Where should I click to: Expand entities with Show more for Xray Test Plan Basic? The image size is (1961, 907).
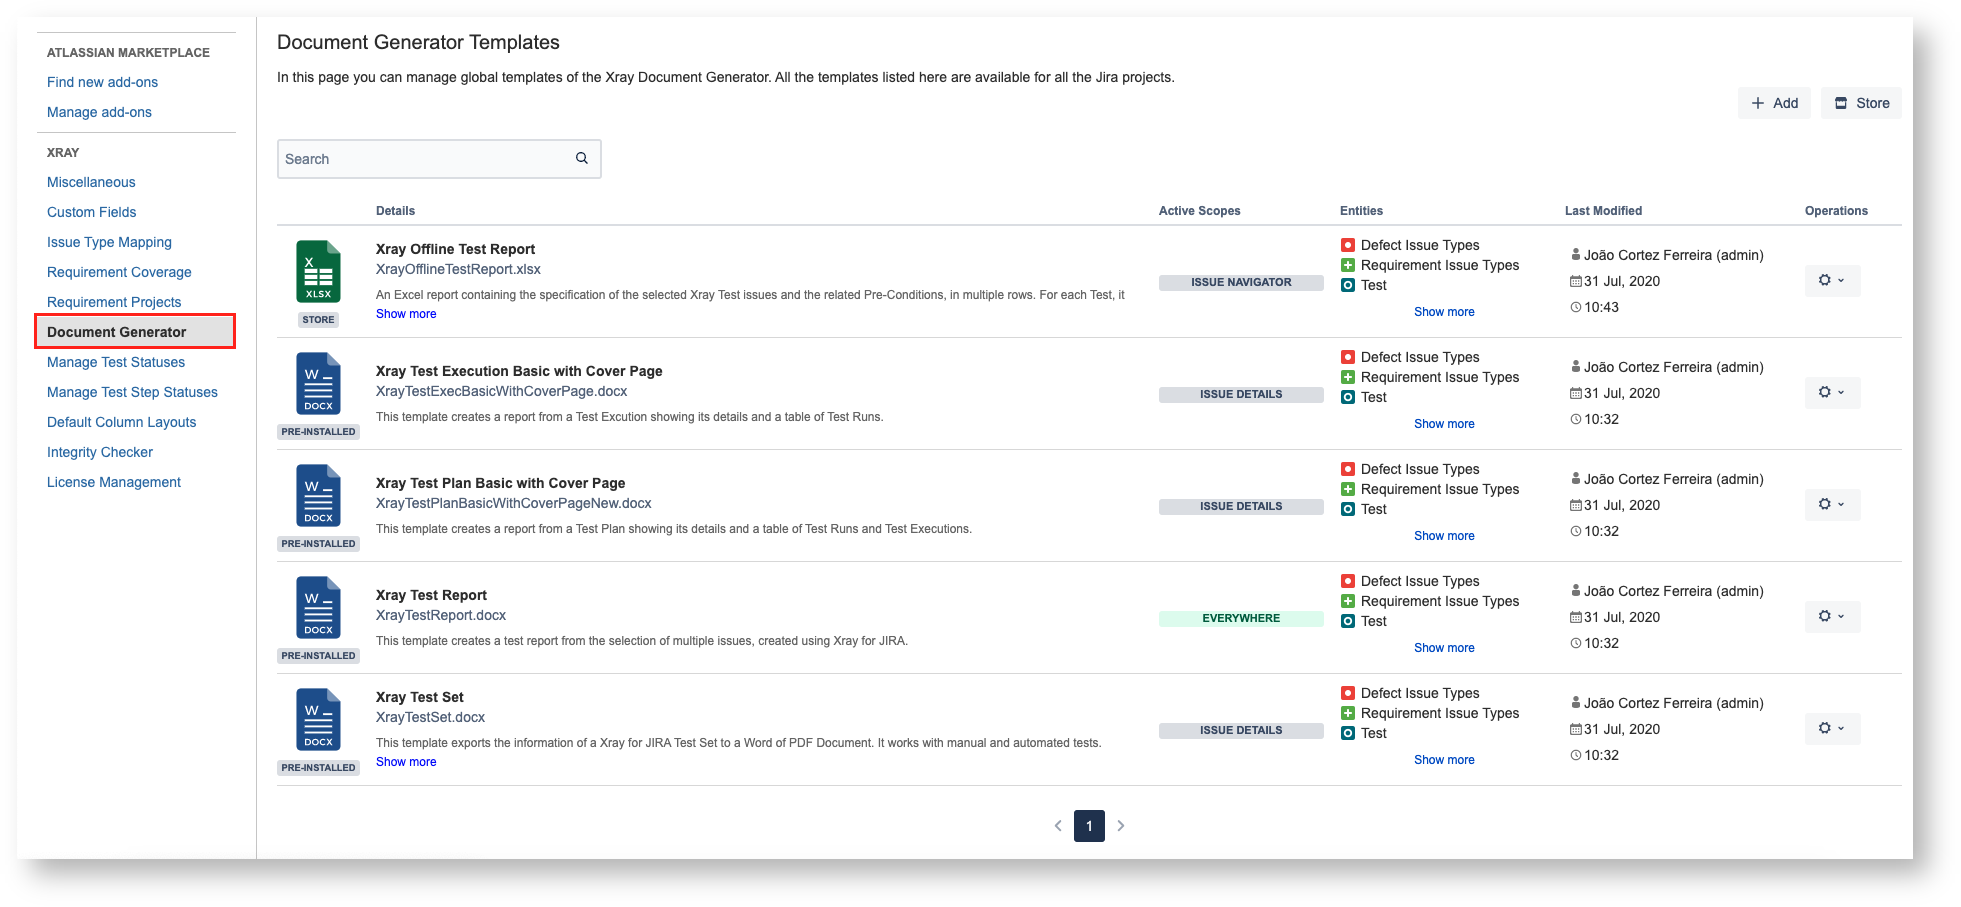tap(1444, 536)
